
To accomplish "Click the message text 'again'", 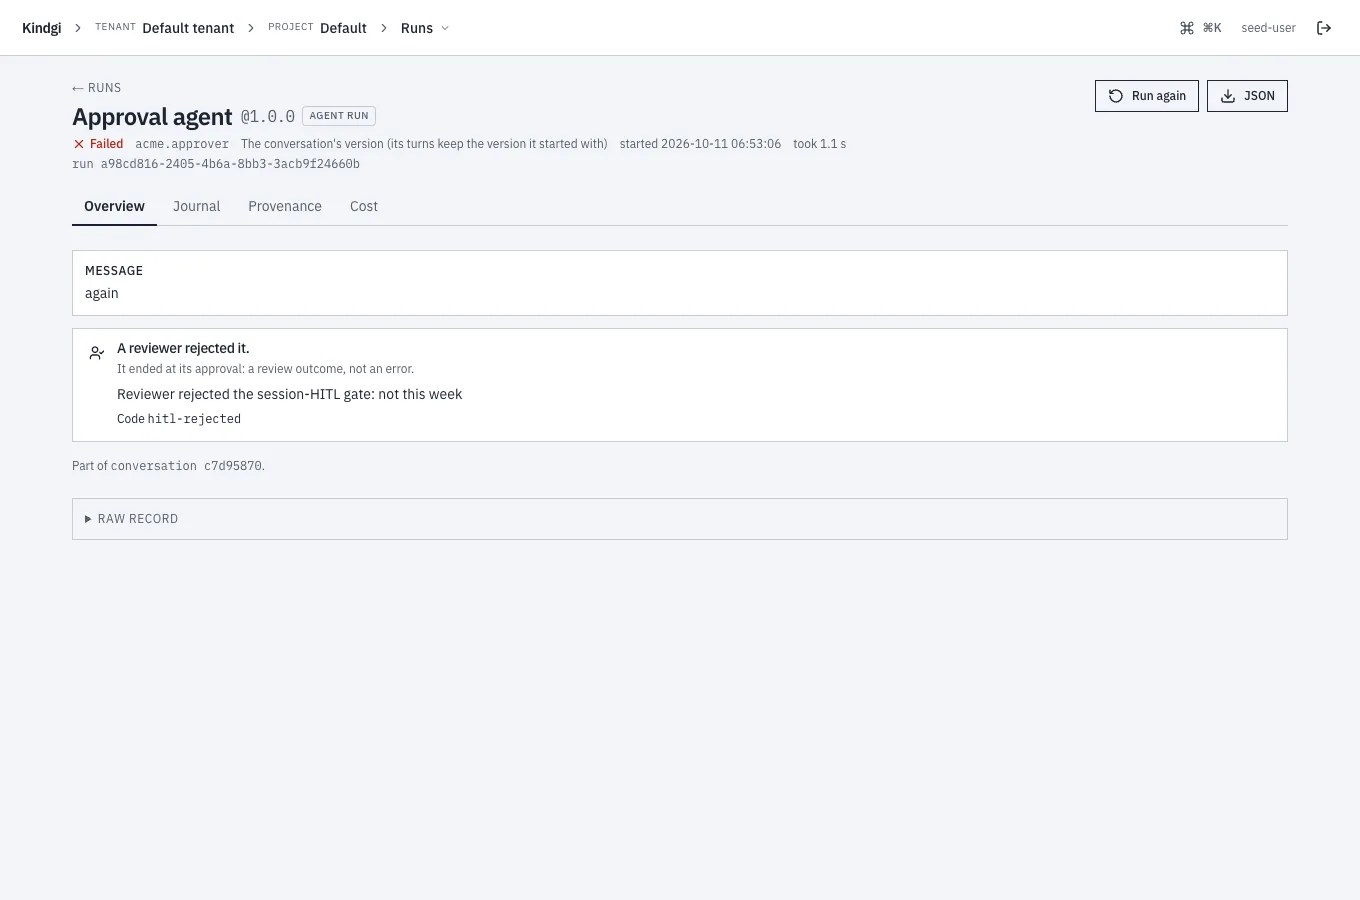I will 102,293.
